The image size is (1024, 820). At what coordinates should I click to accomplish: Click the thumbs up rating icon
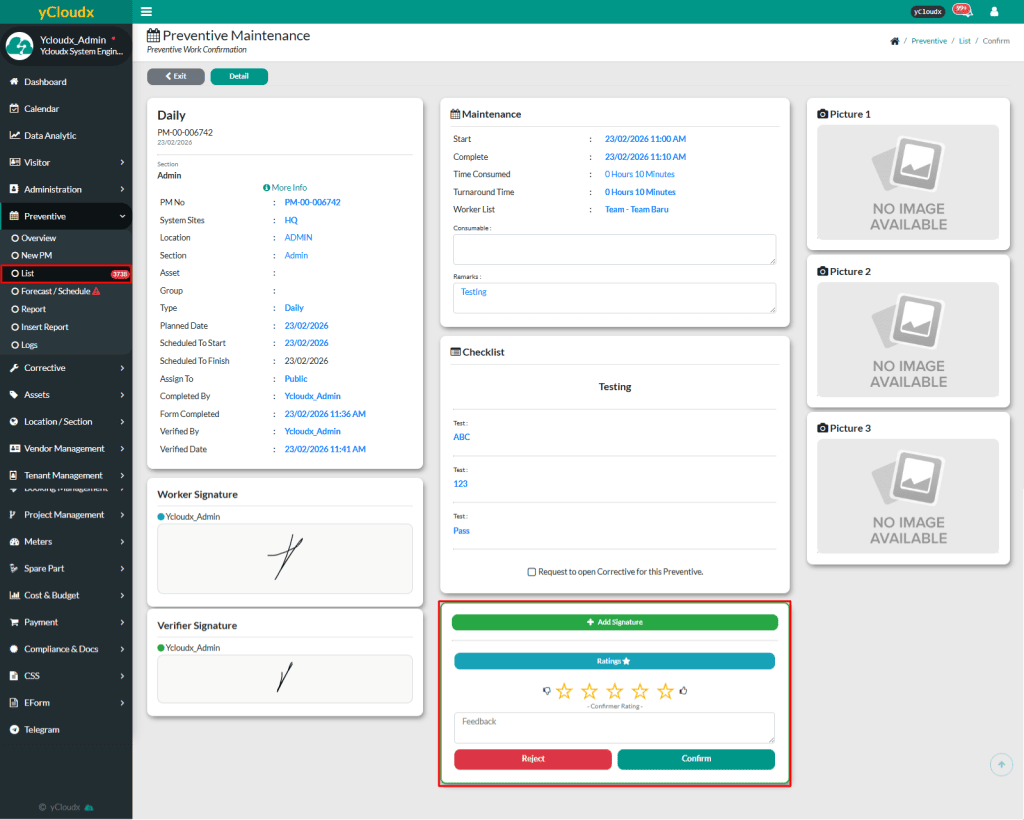click(684, 691)
